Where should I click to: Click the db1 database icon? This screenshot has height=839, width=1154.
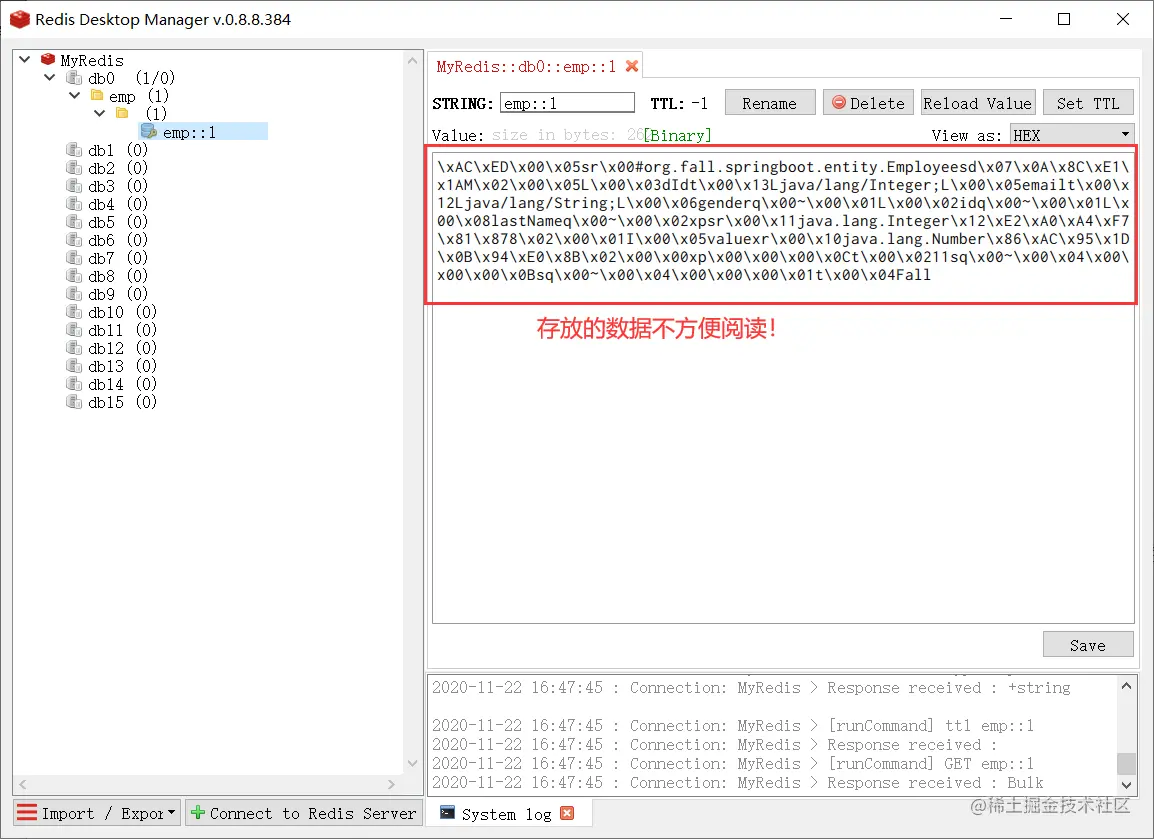[x=74, y=149]
